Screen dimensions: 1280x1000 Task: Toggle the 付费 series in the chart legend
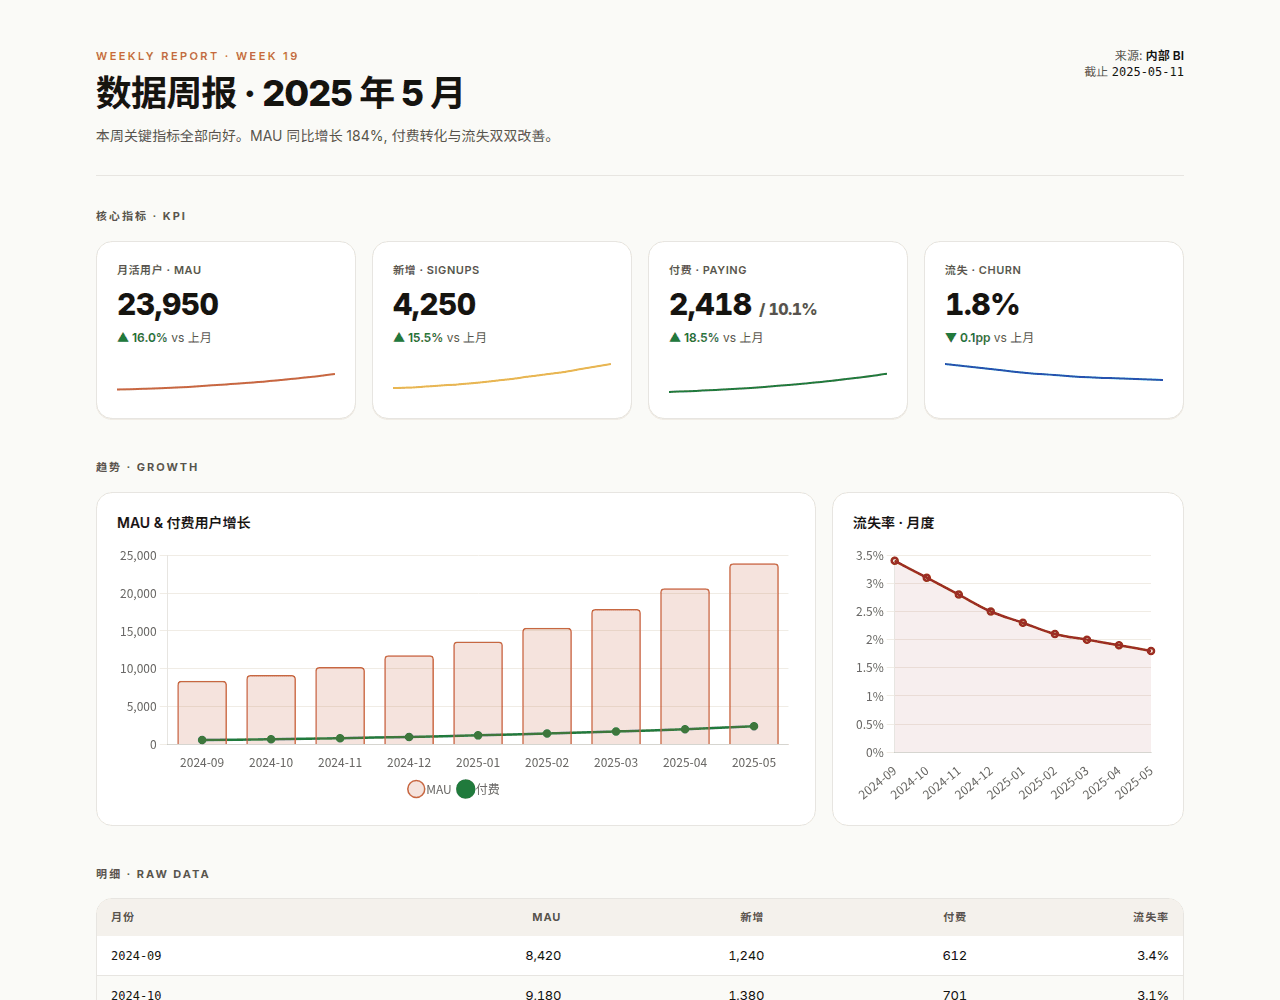478,789
